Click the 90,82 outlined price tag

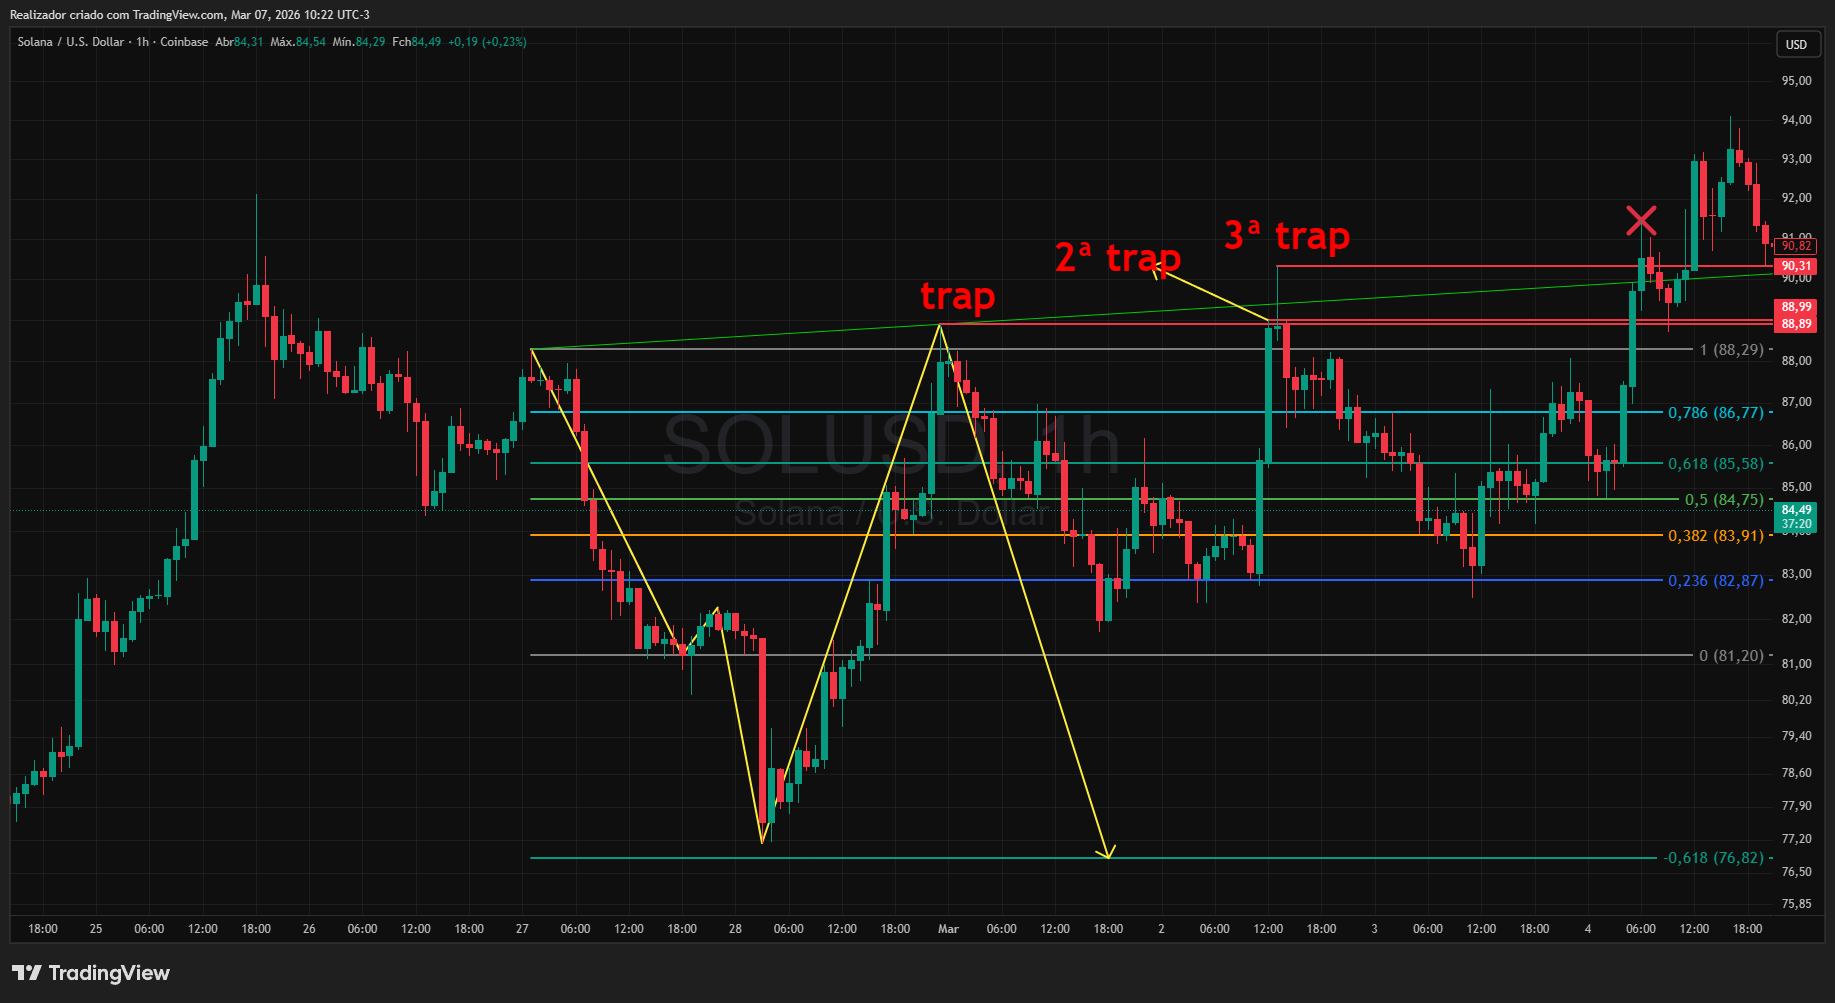[1796, 246]
